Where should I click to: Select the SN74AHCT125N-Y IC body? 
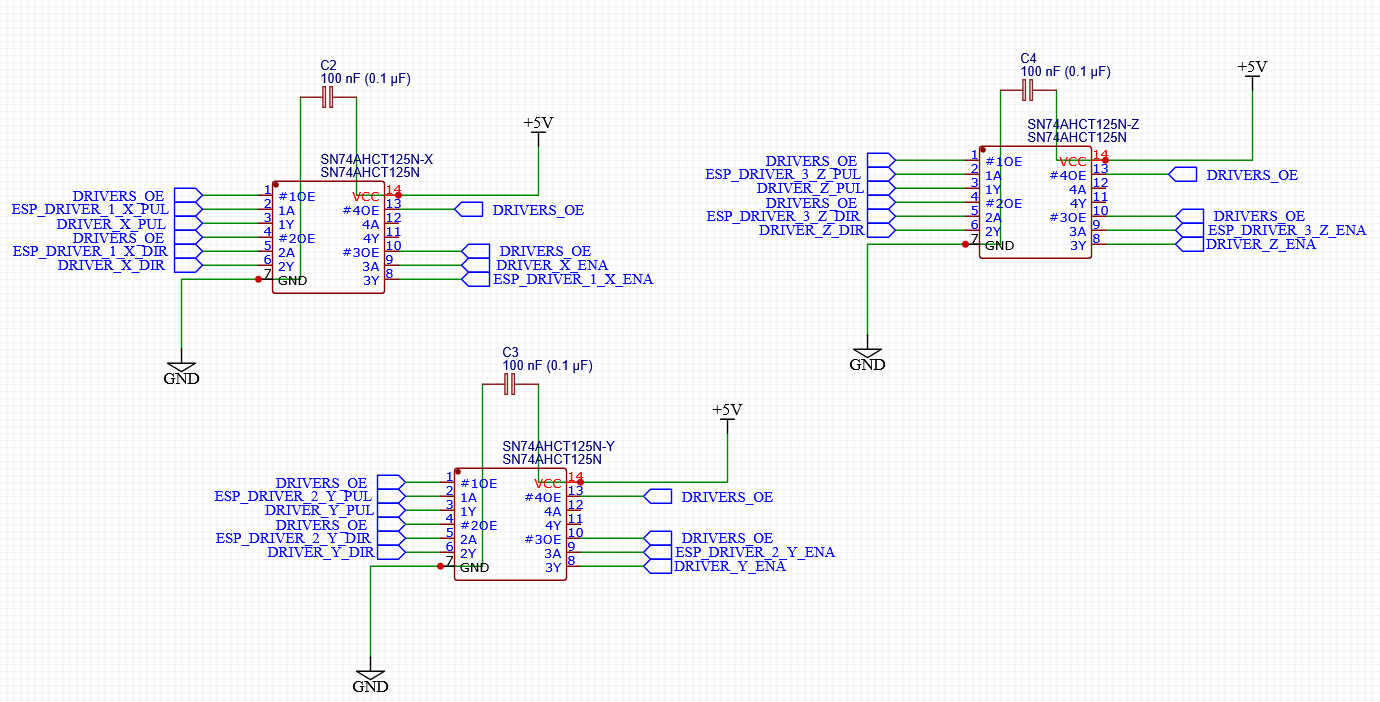[x=510, y=524]
